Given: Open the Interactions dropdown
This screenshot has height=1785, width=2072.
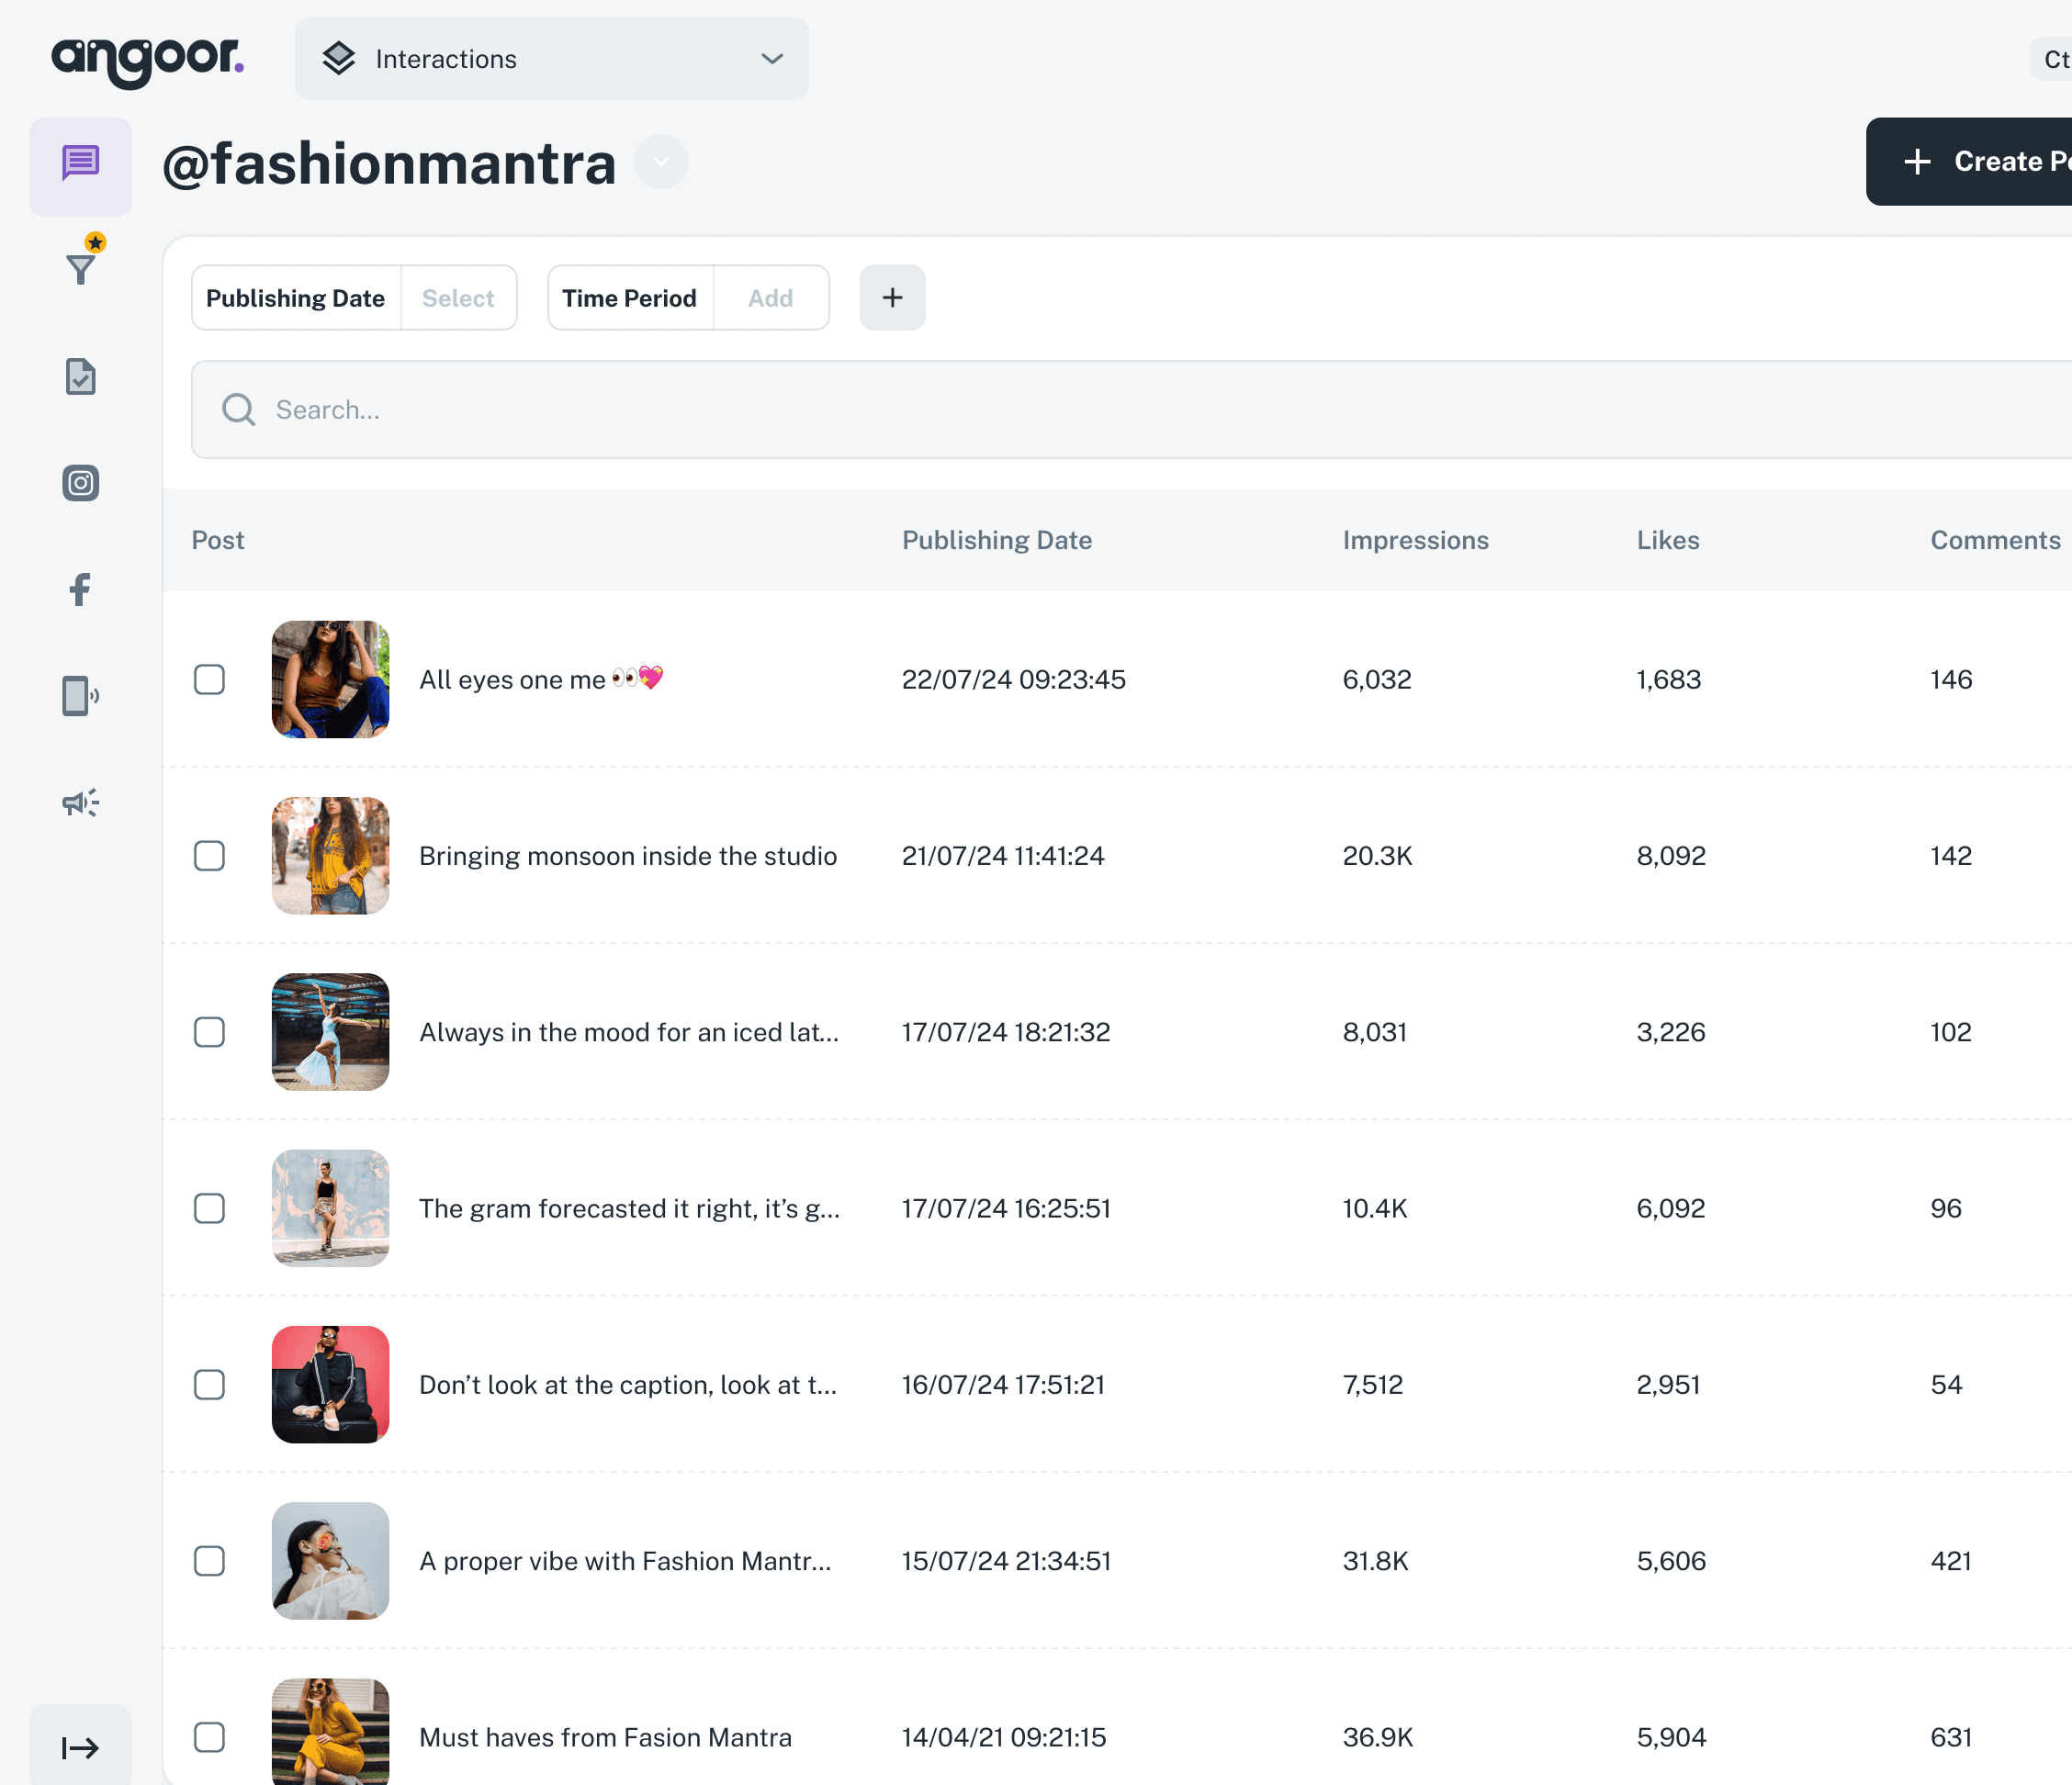Looking at the screenshot, I should (x=551, y=59).
